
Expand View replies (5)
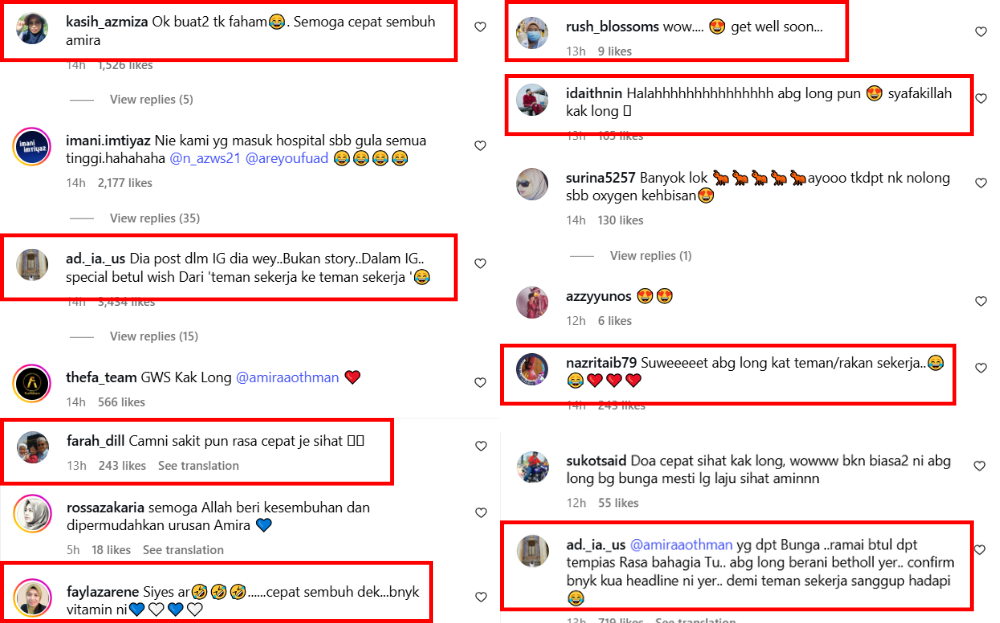tap(151, 99)
